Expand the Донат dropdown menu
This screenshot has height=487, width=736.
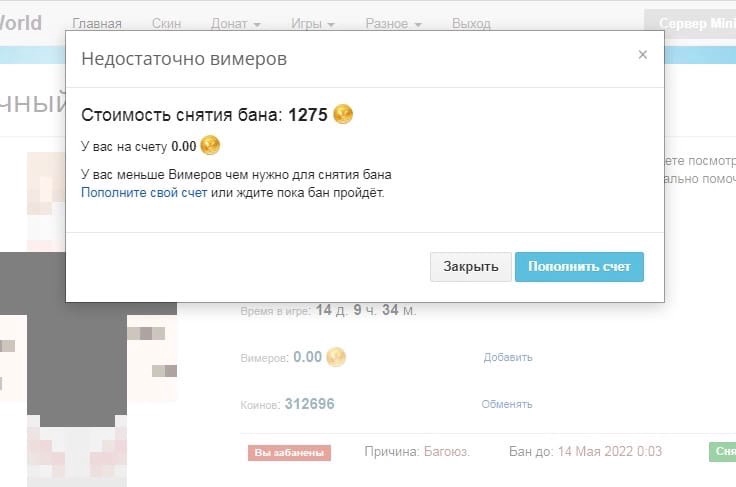tap(236, 23)
